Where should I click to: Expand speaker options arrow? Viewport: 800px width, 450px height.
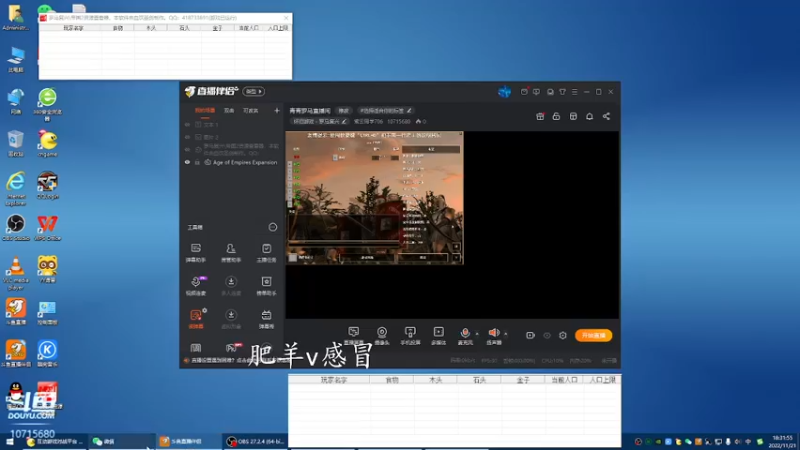(x=506, y=334)
